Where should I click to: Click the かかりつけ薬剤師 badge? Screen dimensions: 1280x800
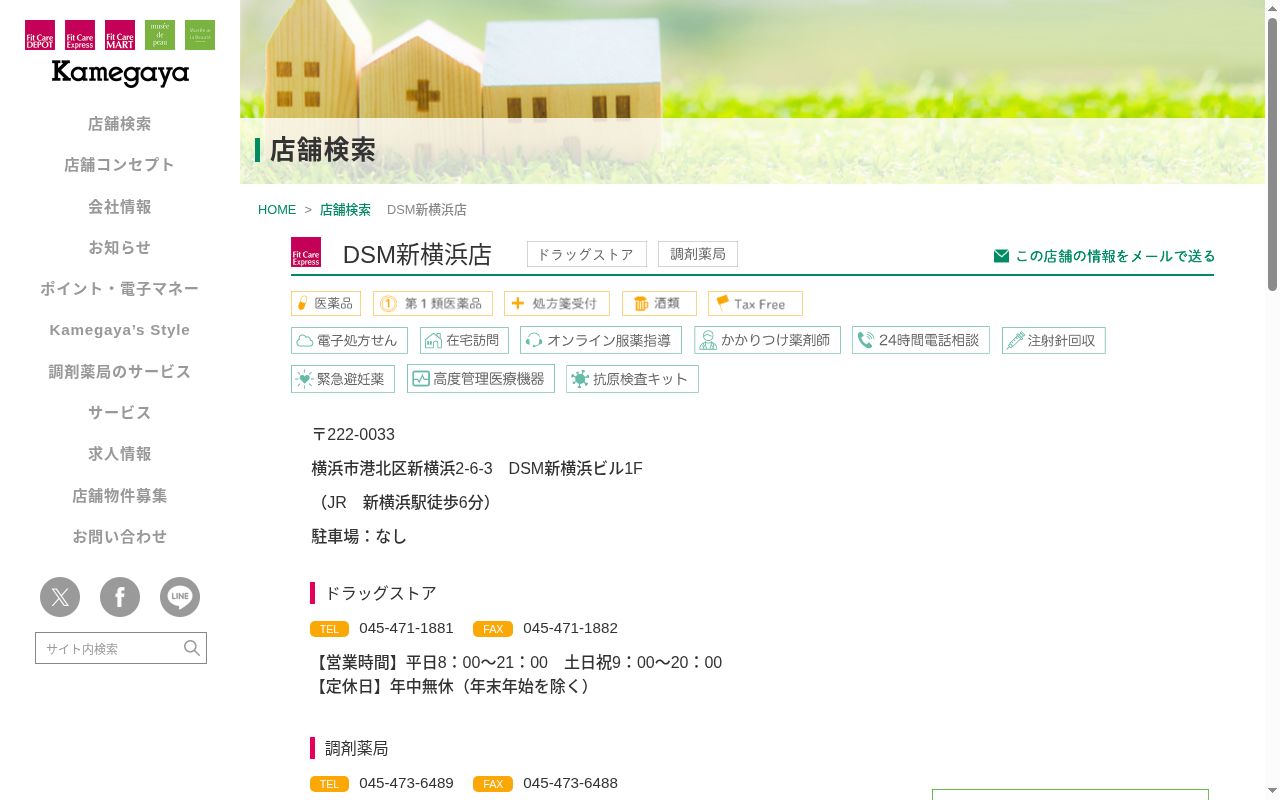(767, 340)
